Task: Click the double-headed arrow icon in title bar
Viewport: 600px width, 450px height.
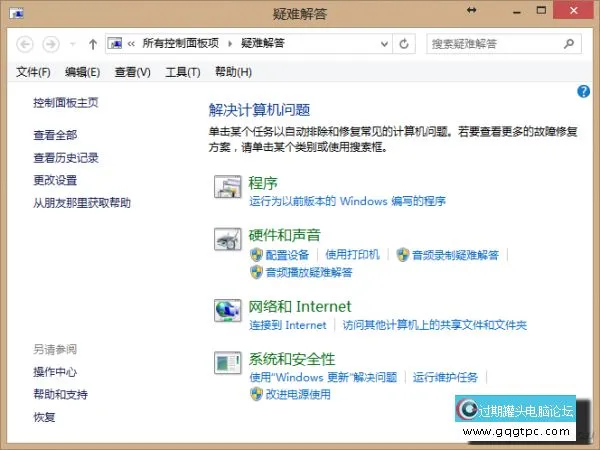Action: [x=471, y=10]
